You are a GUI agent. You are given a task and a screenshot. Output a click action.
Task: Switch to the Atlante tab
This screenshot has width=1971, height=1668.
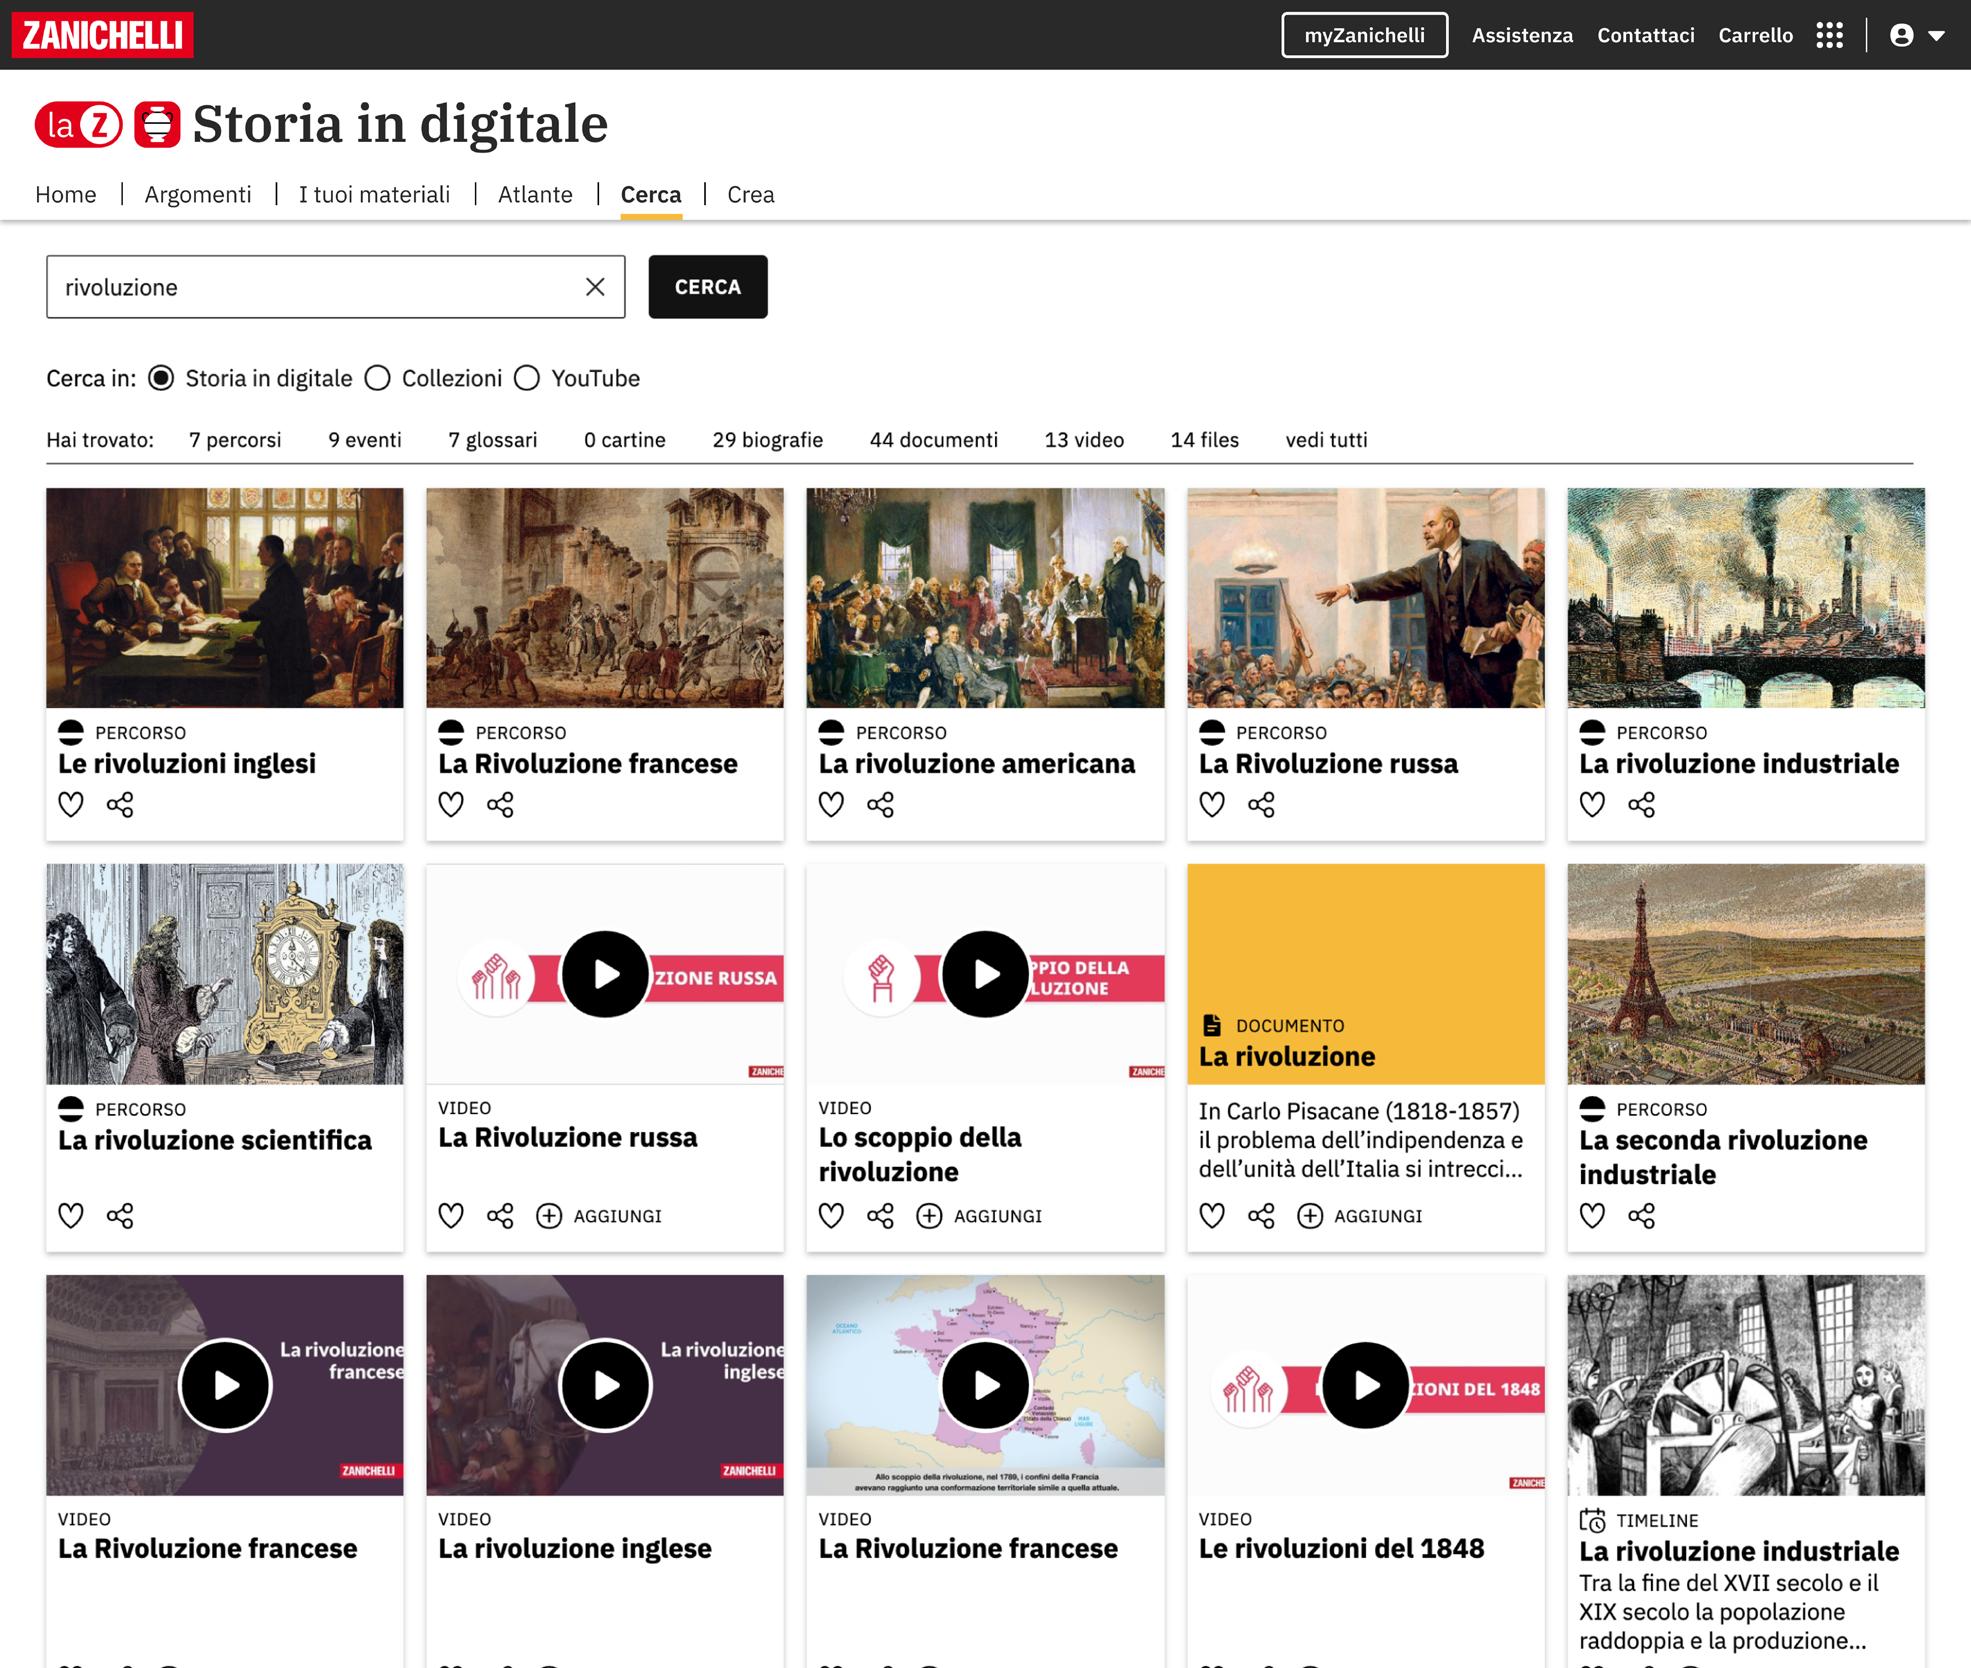(x=535, y=194)
